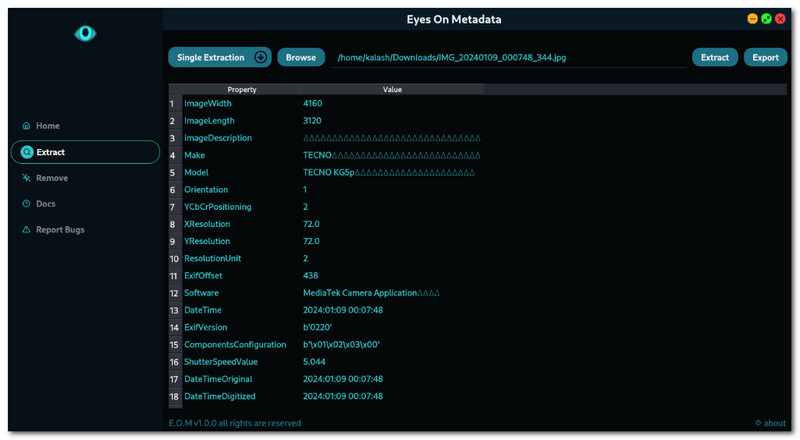Select the ExifVersion property cell

pyautogui.click(x=241, y=327)
